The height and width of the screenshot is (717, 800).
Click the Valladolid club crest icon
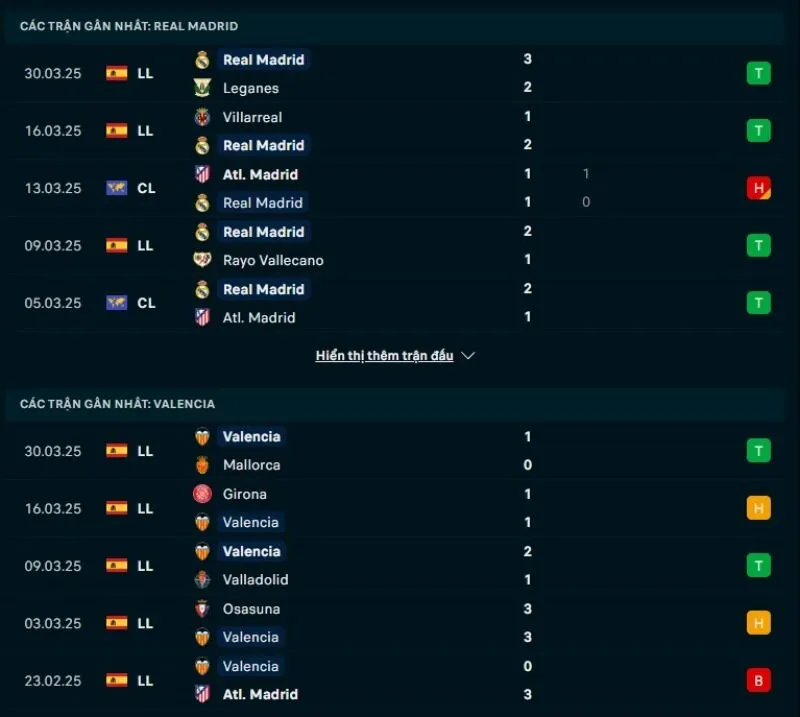[202, 580]
